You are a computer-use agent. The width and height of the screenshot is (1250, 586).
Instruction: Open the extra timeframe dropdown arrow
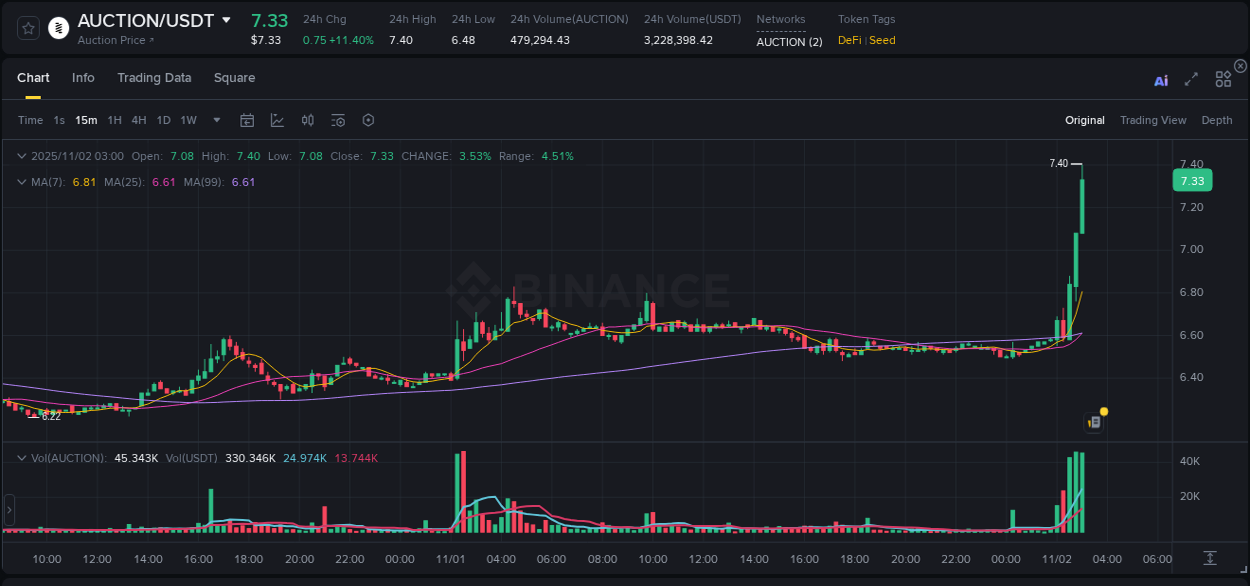coord(215,120)
